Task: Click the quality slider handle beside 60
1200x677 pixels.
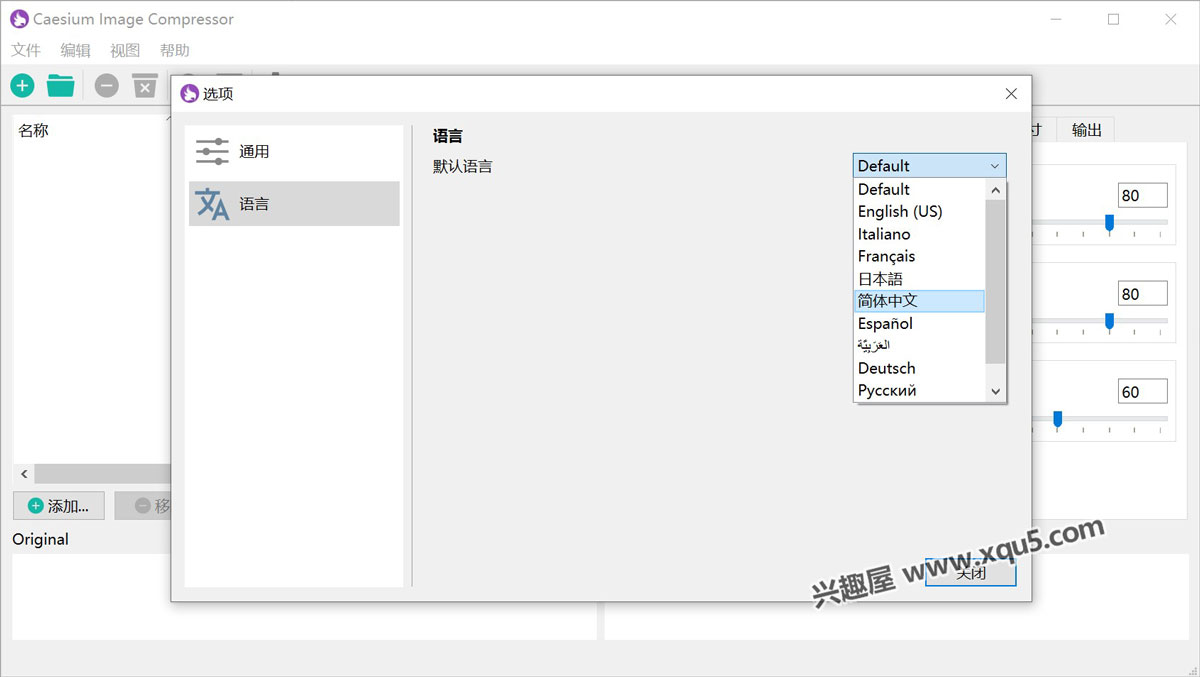Action: [x=1057, y=419]
